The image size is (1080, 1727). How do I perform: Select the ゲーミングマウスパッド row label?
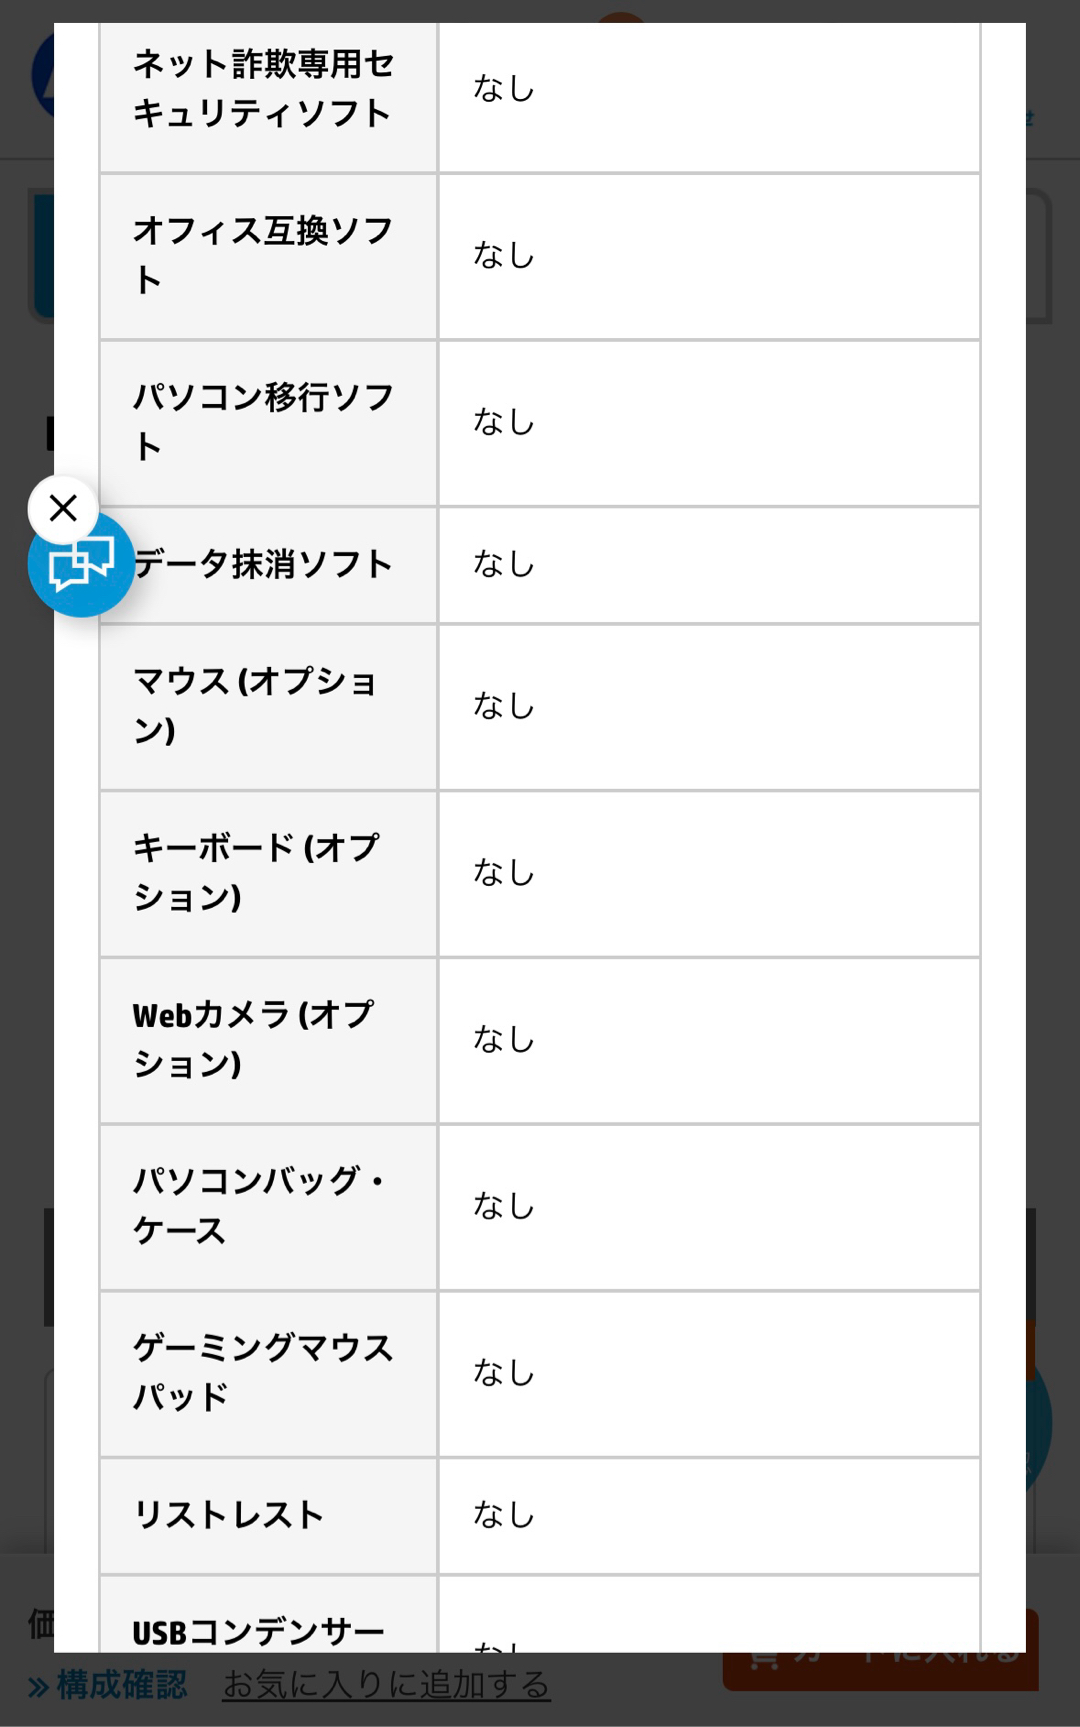click(x=263, y=1372)
